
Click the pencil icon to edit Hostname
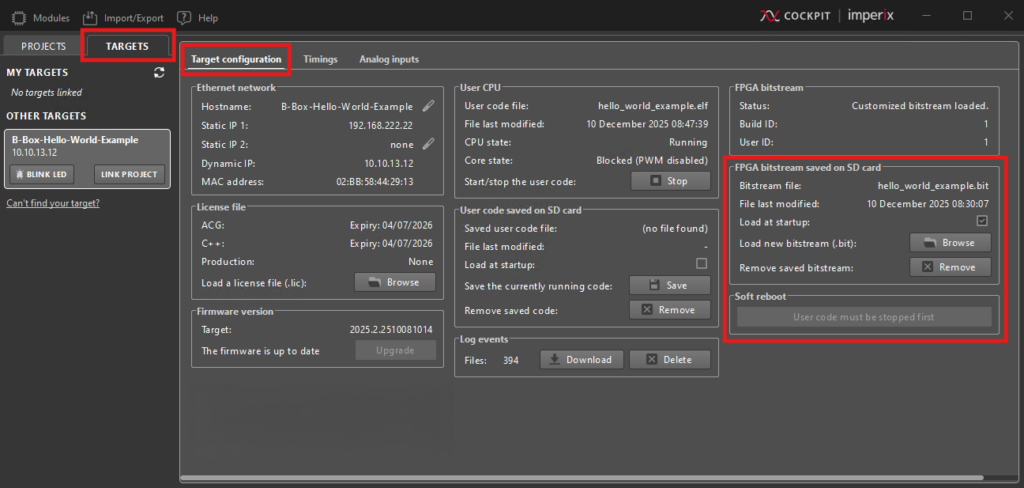click(428, 105)
